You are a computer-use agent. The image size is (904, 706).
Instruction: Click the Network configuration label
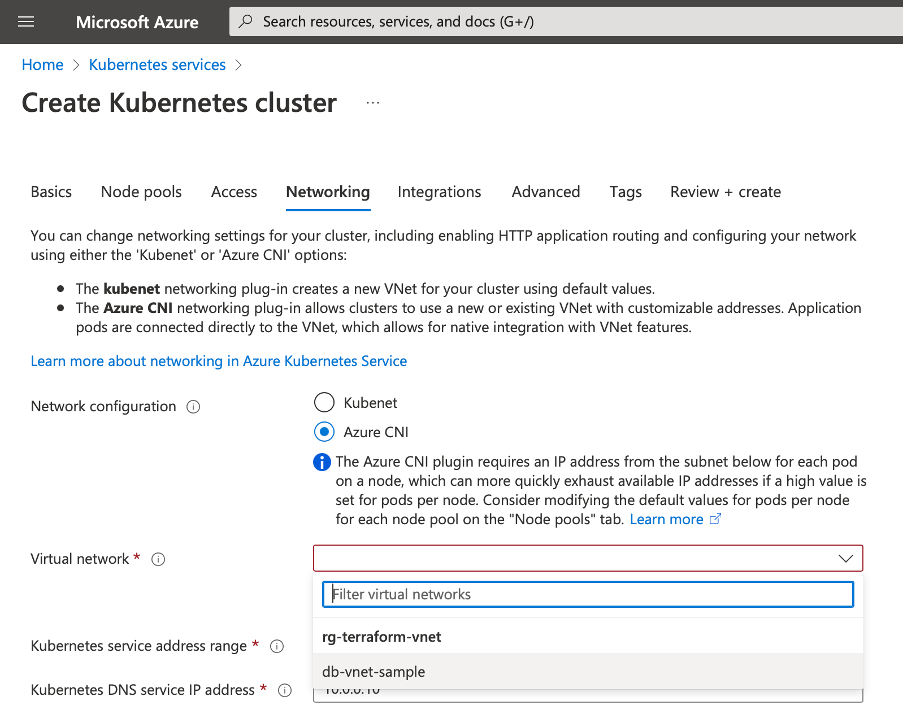[103, 406]
